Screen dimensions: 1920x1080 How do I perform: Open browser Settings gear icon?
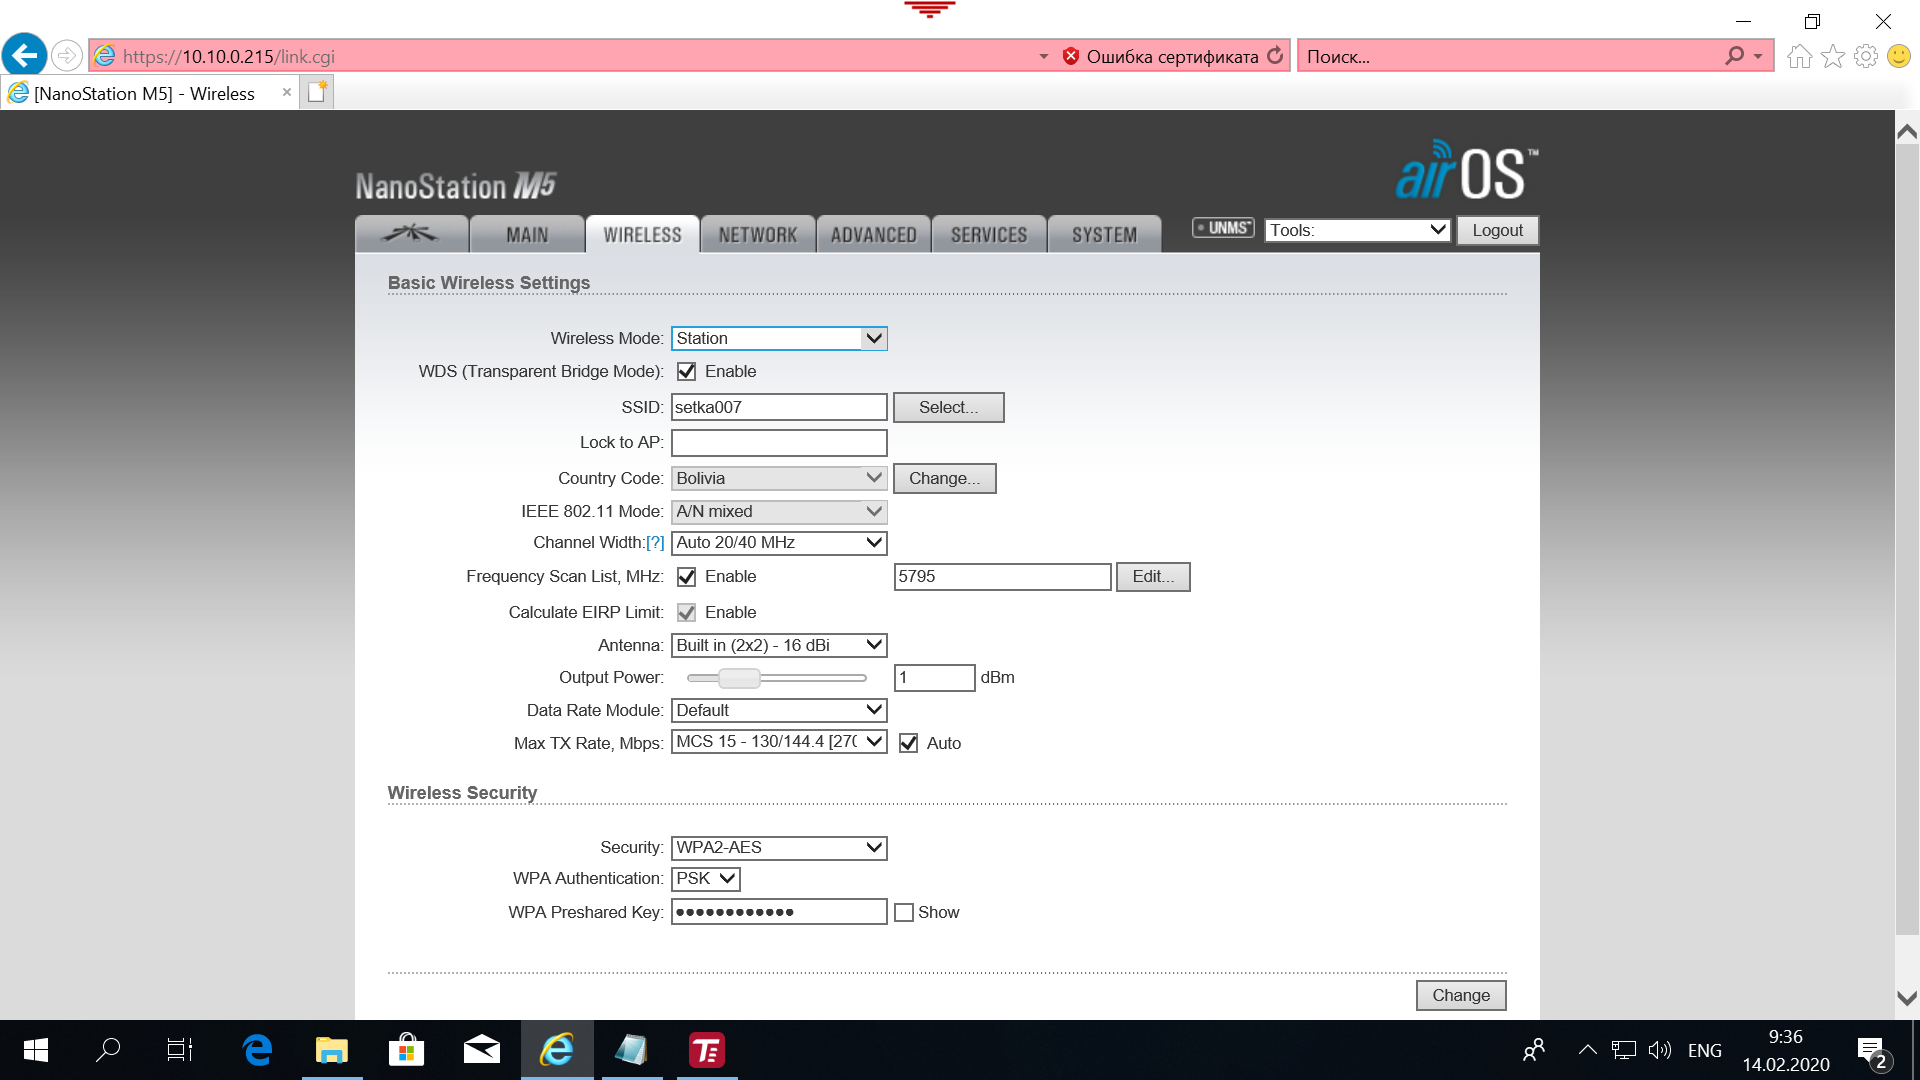pos(1865,56)
